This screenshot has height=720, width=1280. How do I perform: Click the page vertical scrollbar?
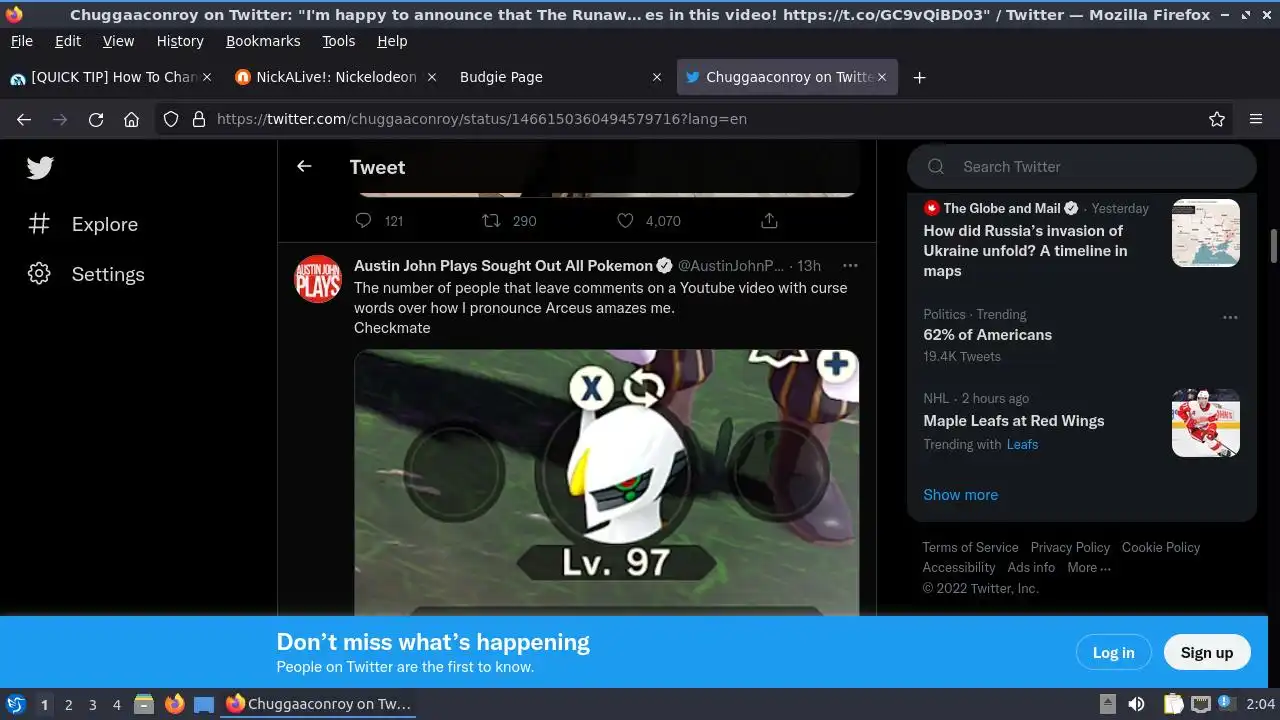(x=1273, y=245)
